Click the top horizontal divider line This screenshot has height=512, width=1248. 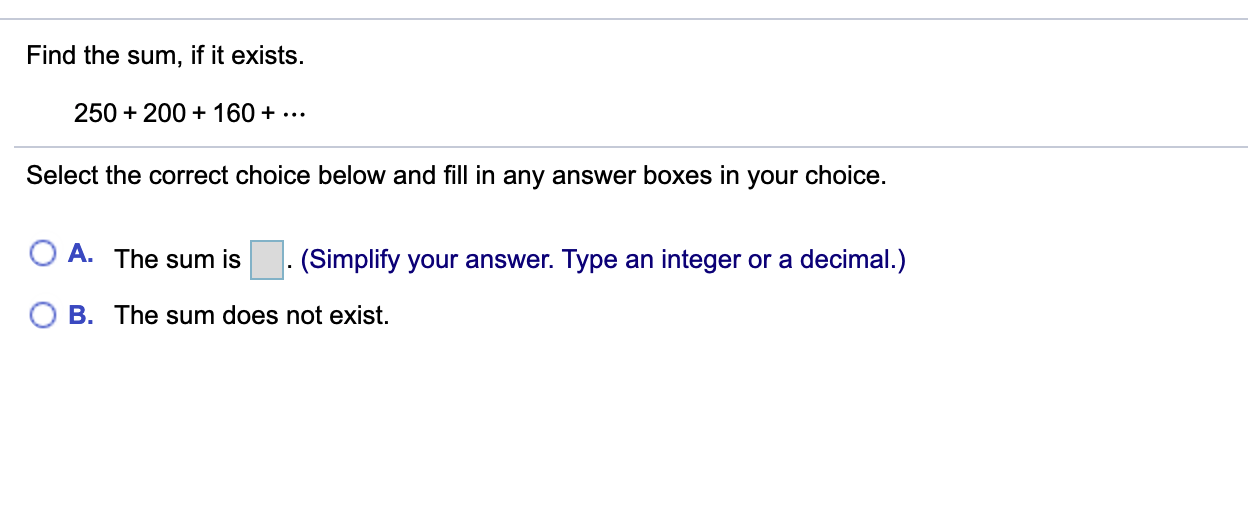click(631, 19)
